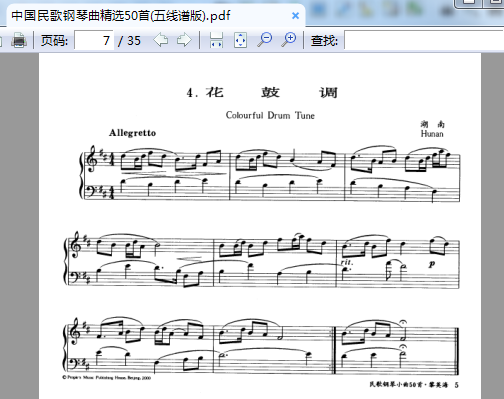Go to the next page with the right arrow
Viewport: 504px width, 399px height.
184,40
